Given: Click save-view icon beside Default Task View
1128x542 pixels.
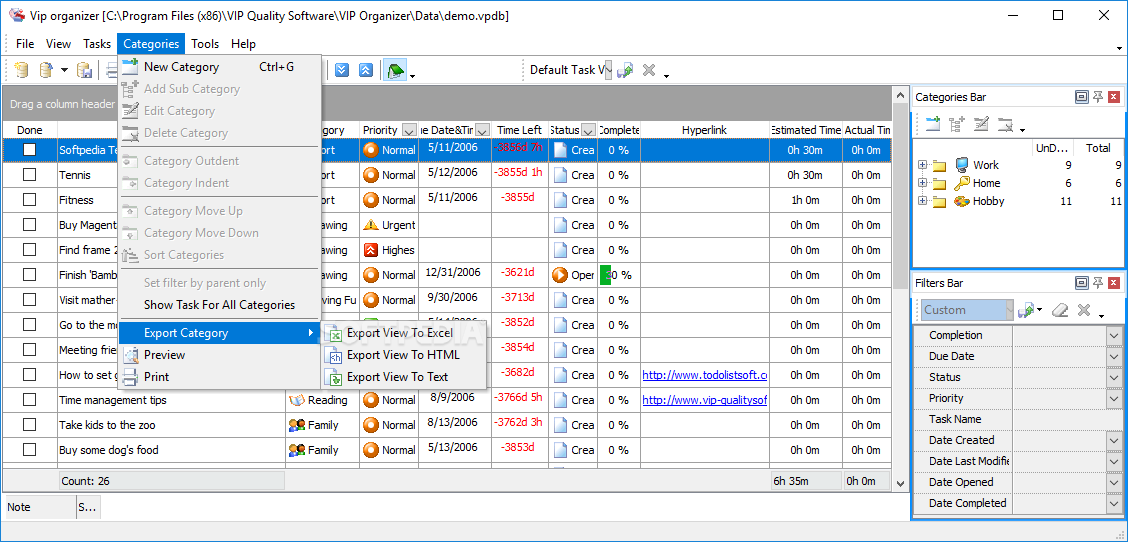Looking at the screenshot, I should point(624,70).
